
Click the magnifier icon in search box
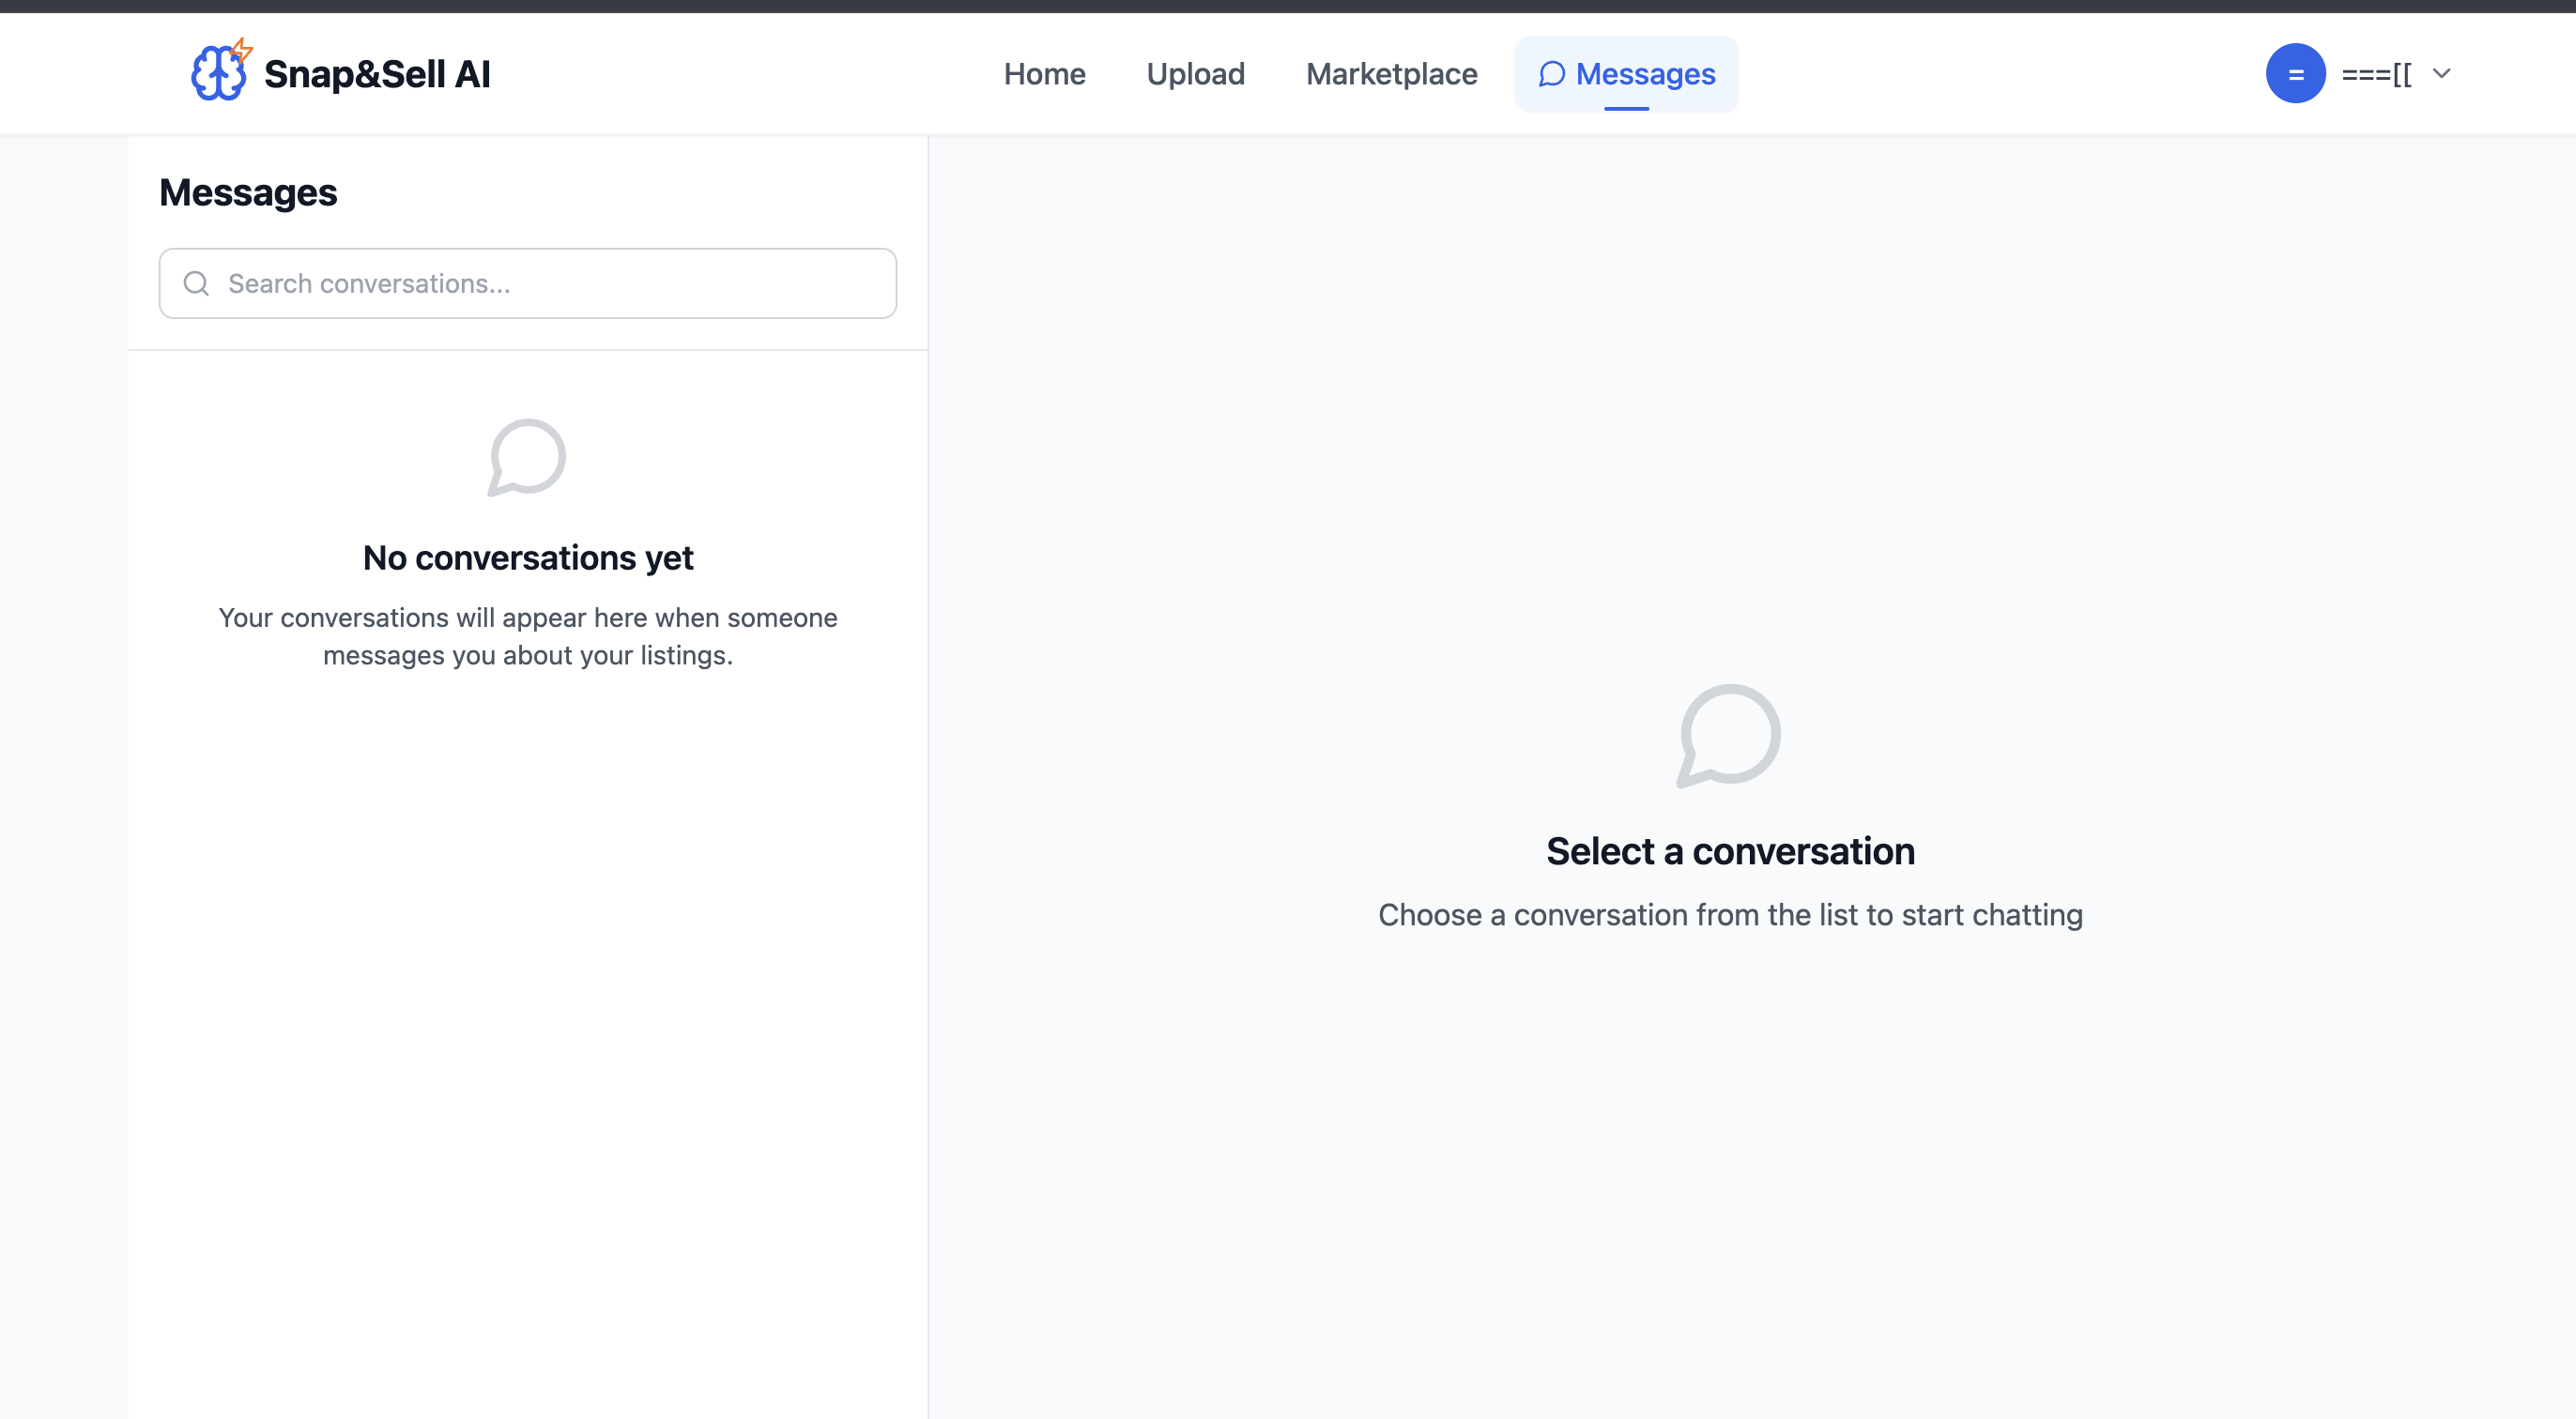click(196, 283)
